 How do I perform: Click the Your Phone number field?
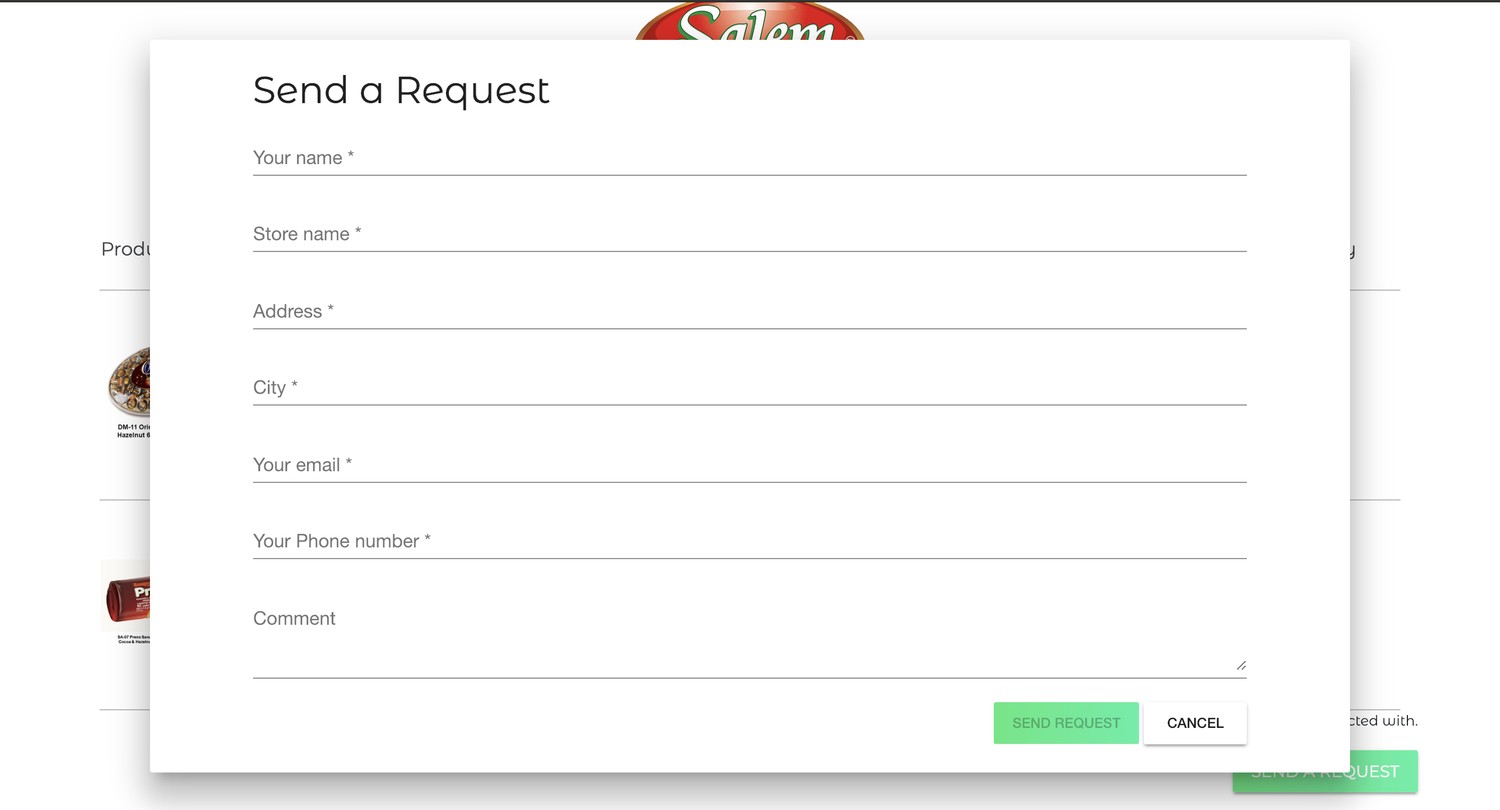pos(749,541)
